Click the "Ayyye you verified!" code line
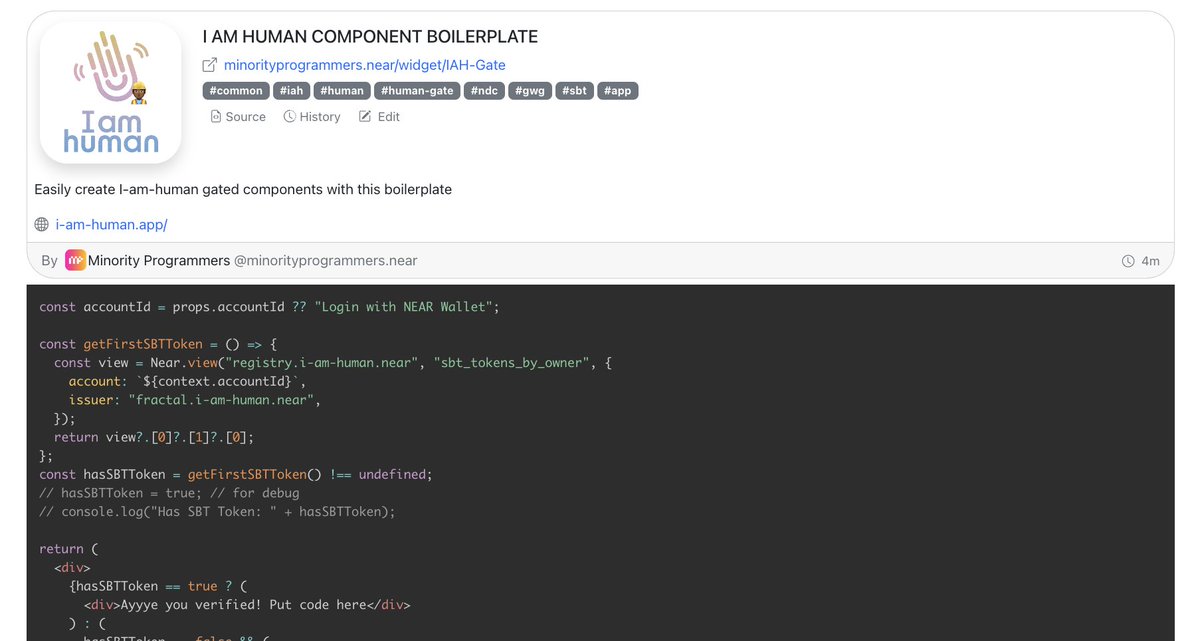 [x=247, y=605]
